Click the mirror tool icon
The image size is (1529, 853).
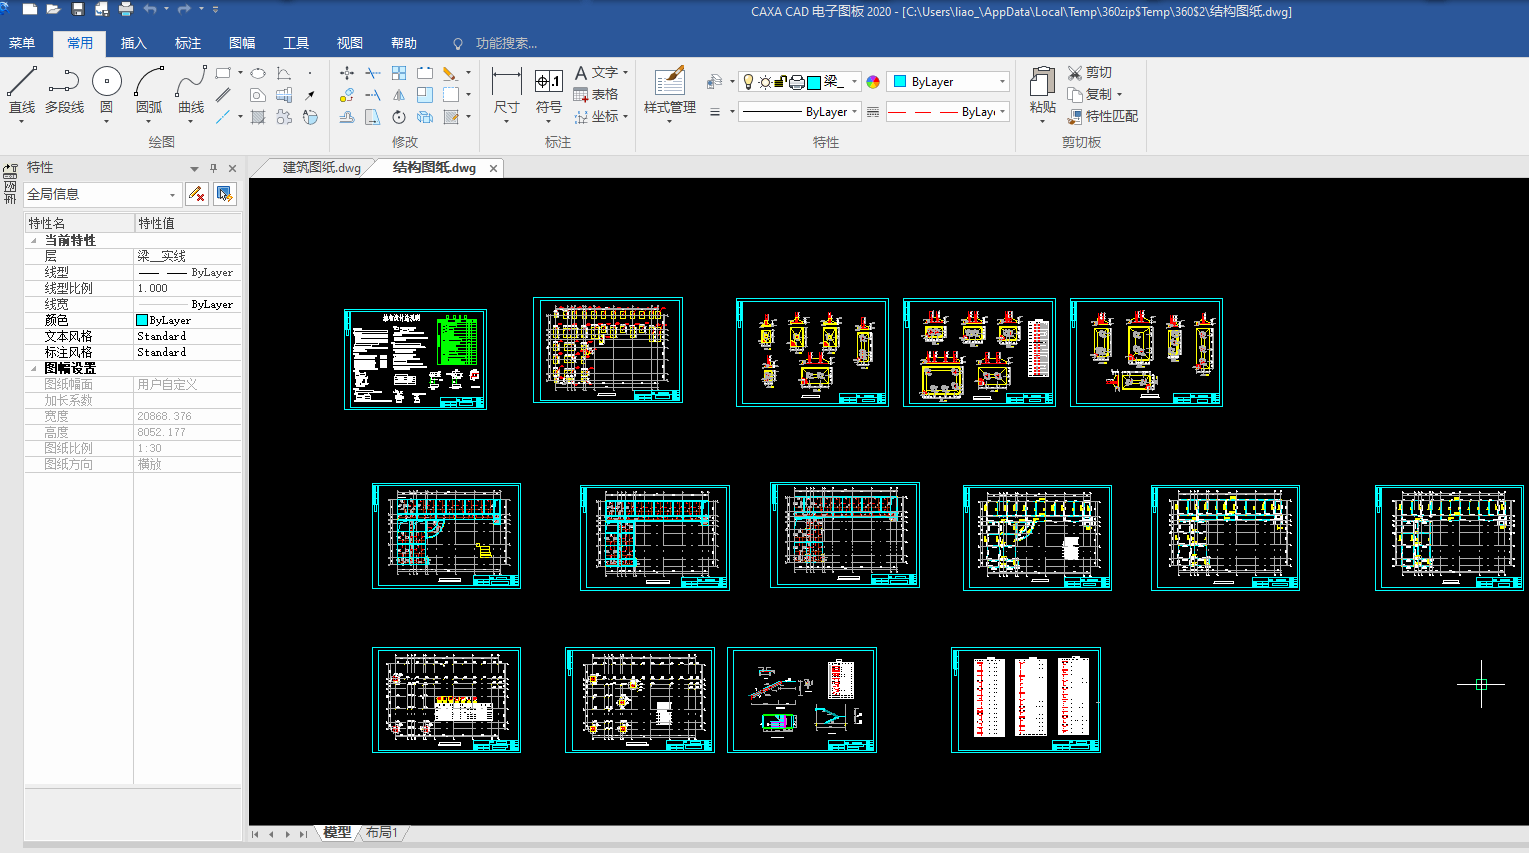[399, 95]
